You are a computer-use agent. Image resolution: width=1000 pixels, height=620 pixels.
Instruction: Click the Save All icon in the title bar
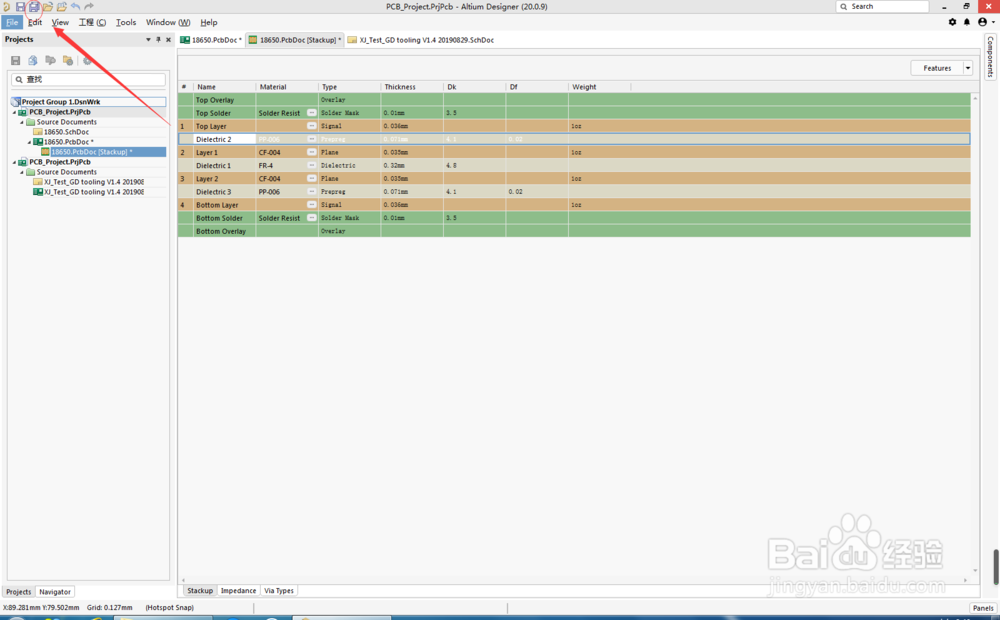coord(34,7)
